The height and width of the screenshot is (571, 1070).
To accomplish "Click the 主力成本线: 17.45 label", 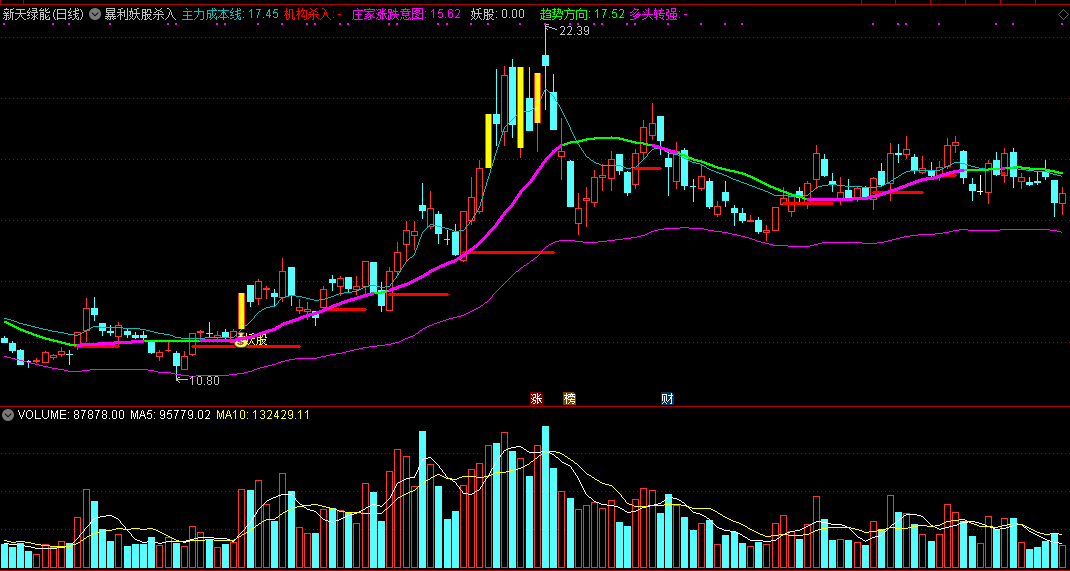I will (x=230, y=14).
